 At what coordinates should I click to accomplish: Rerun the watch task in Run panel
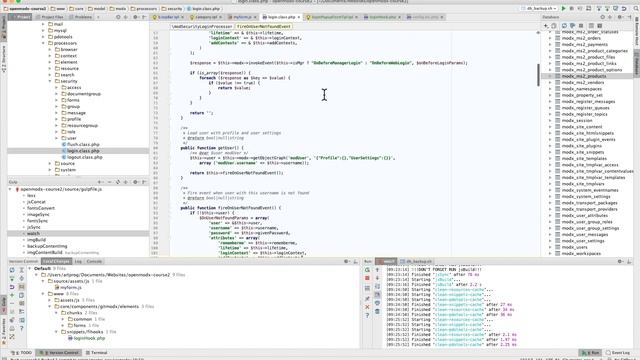[367, 270]
